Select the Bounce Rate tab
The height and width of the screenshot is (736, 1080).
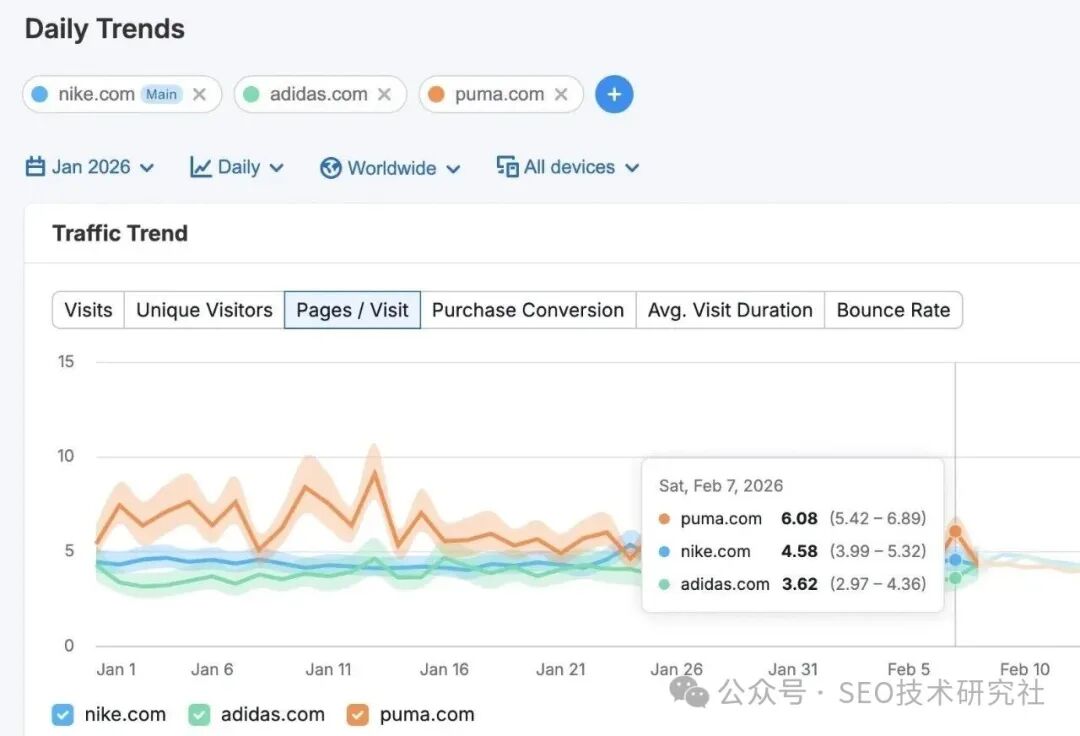pos(893,310)
